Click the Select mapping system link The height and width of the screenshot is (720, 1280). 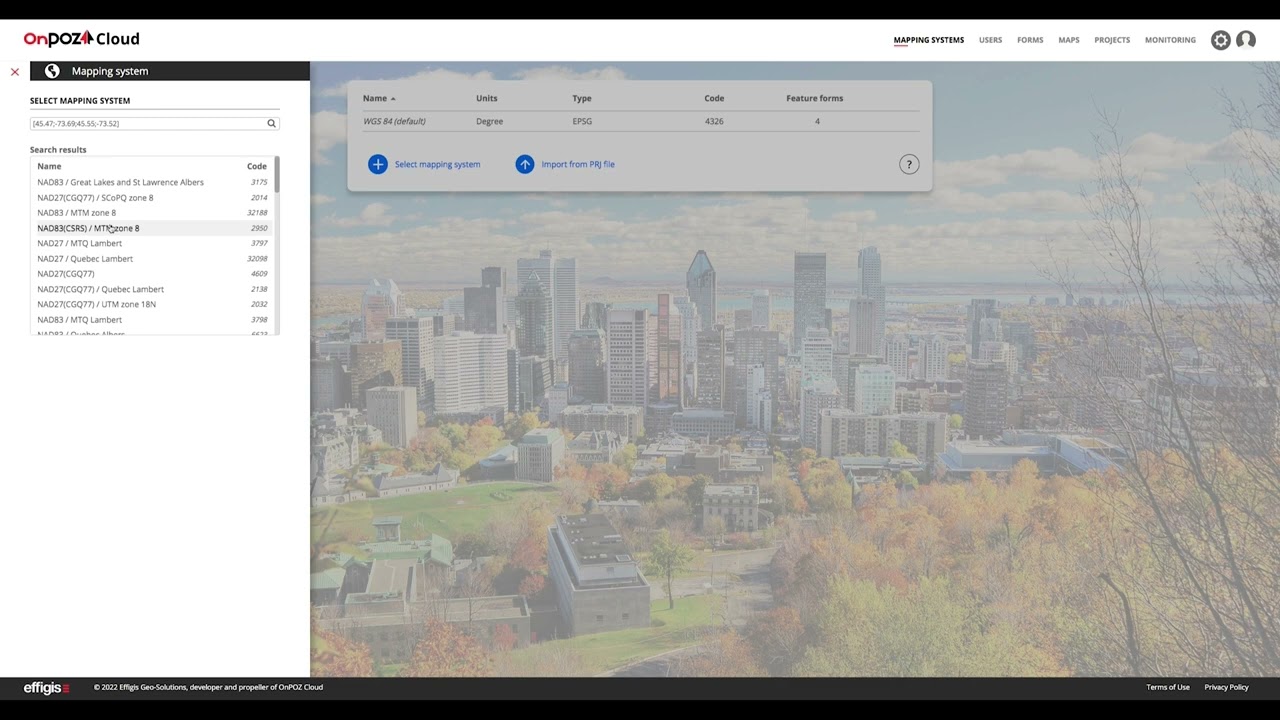(437, 164)
